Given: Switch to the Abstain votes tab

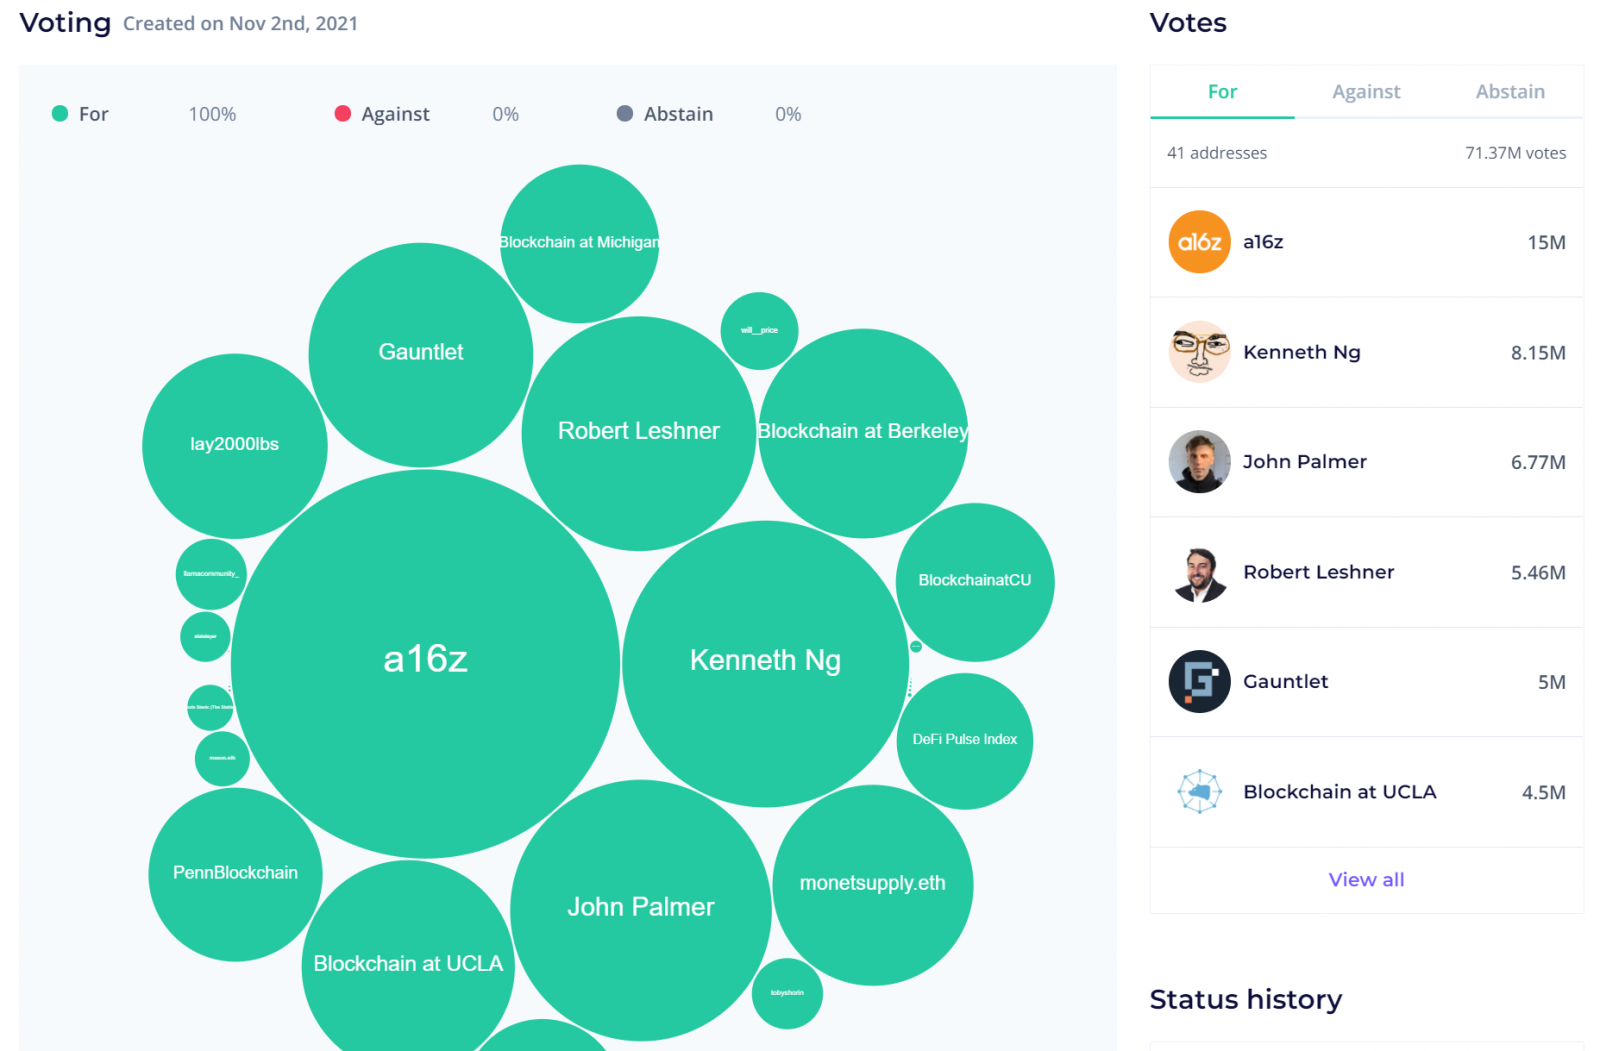Looking at the screenshot, I should tap(1510, 92).
